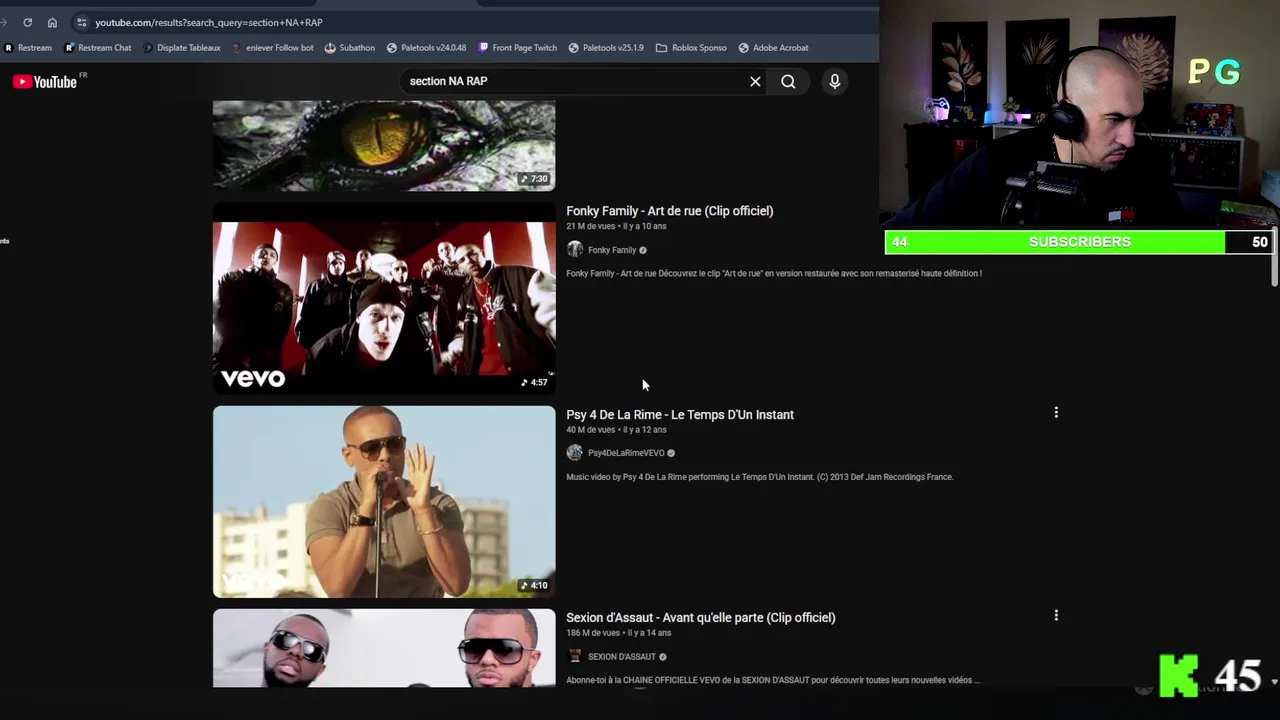Open the Paletools v25.1.9 bookmark
Viewport: 1280px width, 720px height.
[x=606, y=47]
